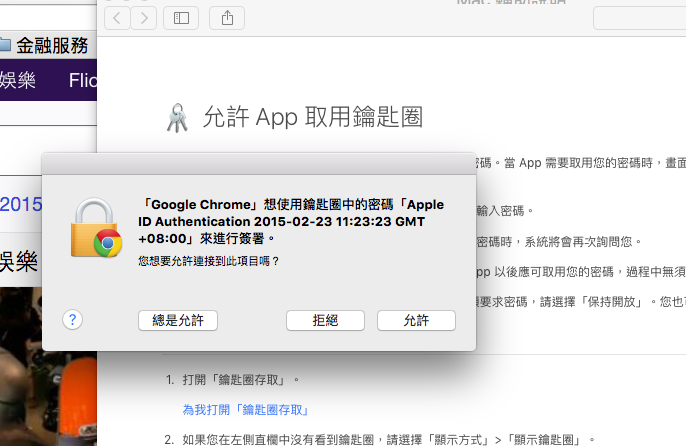Click heading 允許 App 取用鑰匙圈

click(x=313, y=117)
